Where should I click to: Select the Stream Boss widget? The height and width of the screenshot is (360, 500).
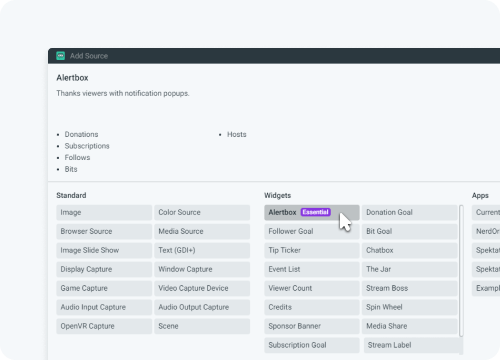pyautogui.click(x=410, y=288)
